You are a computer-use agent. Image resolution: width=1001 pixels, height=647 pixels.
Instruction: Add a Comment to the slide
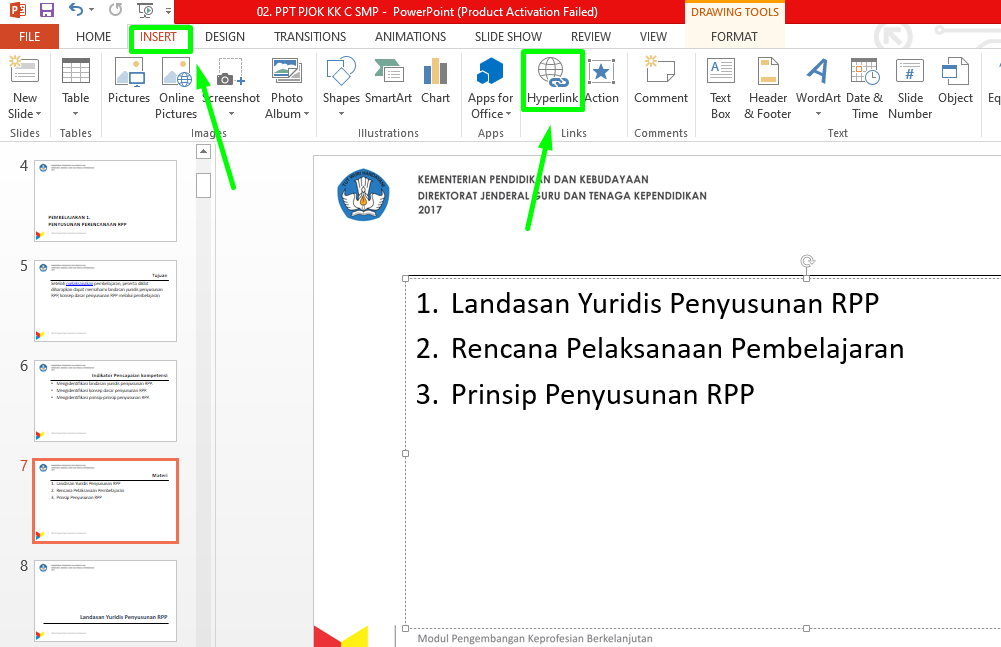[660, 85]
